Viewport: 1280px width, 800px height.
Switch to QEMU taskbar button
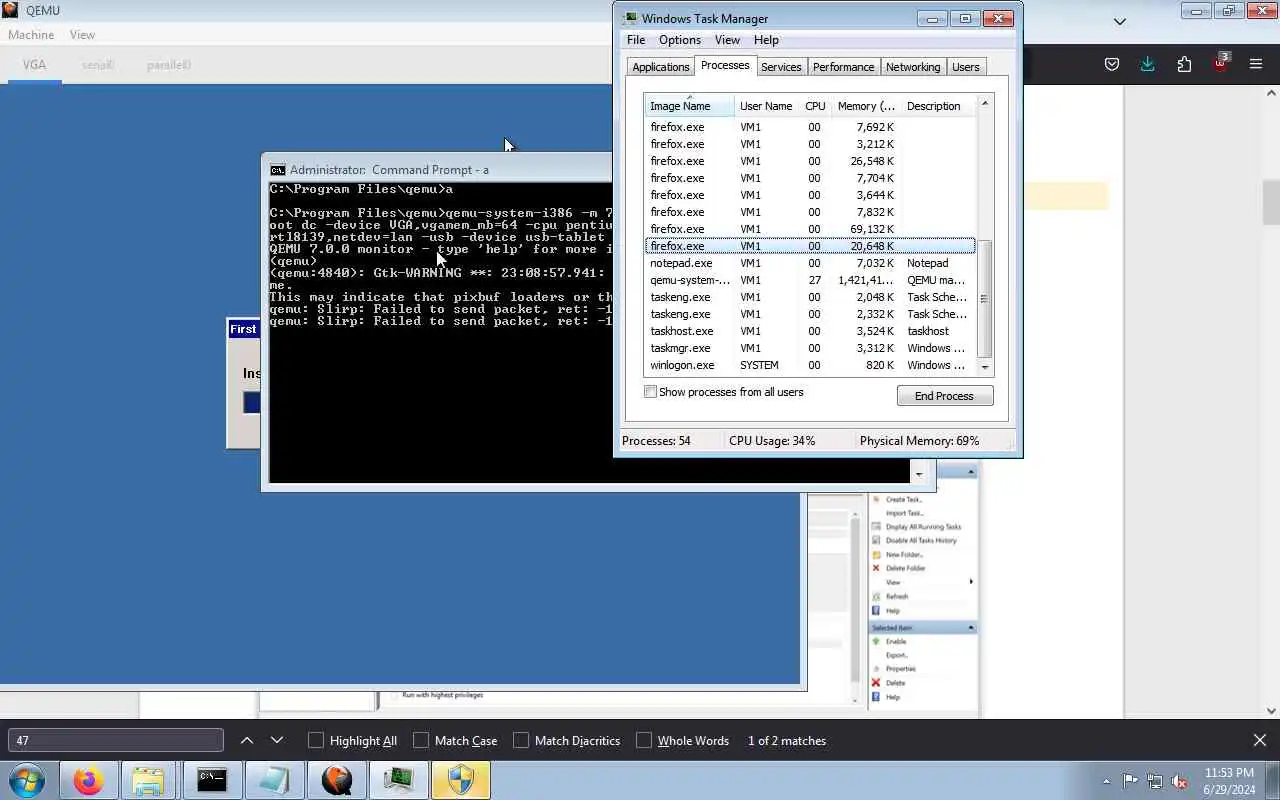point(337,780)
